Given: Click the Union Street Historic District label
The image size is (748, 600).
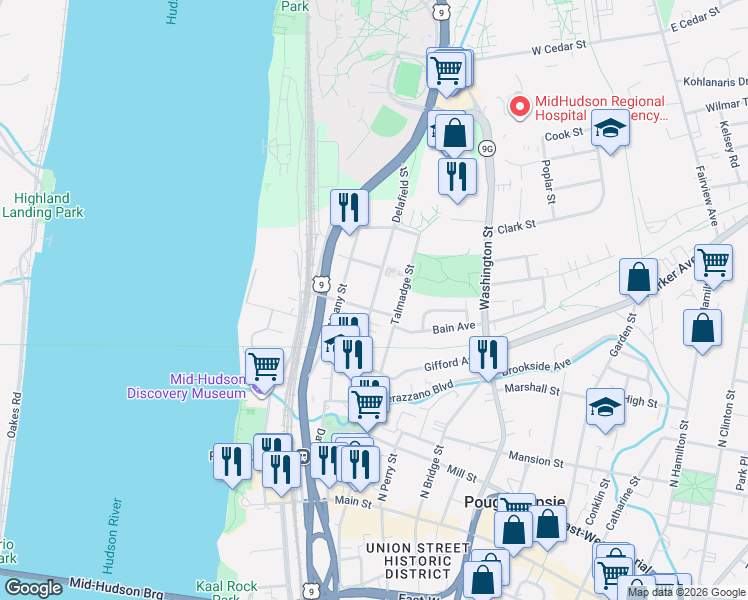Looking at the screenshot, I should point(417,561).
